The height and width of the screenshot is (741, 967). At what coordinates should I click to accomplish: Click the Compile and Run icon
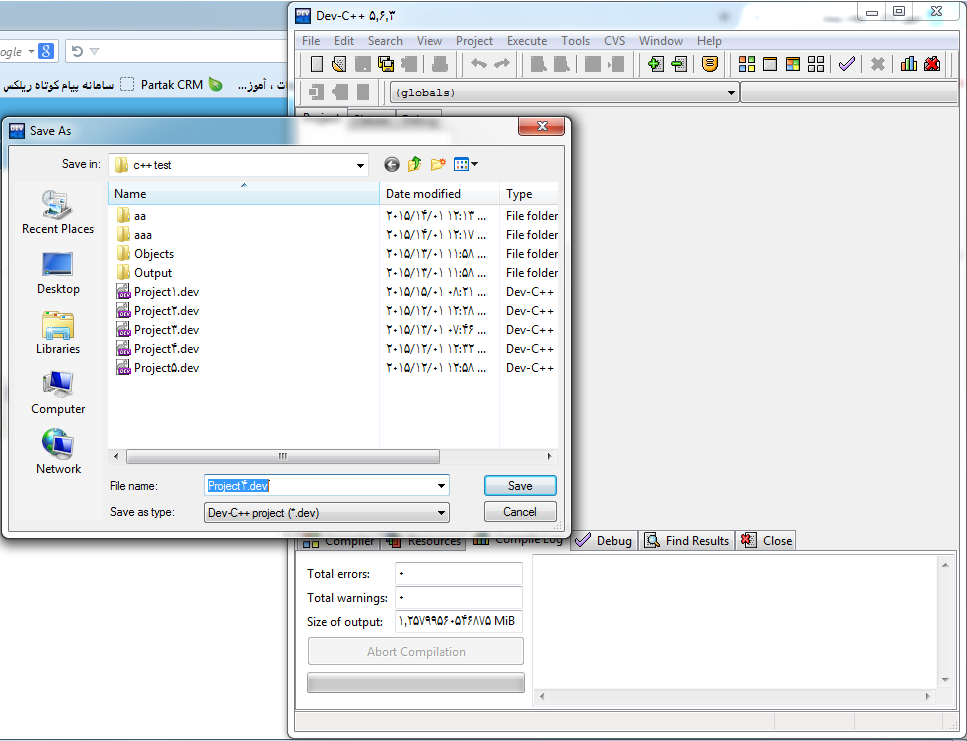pos(793,63)
